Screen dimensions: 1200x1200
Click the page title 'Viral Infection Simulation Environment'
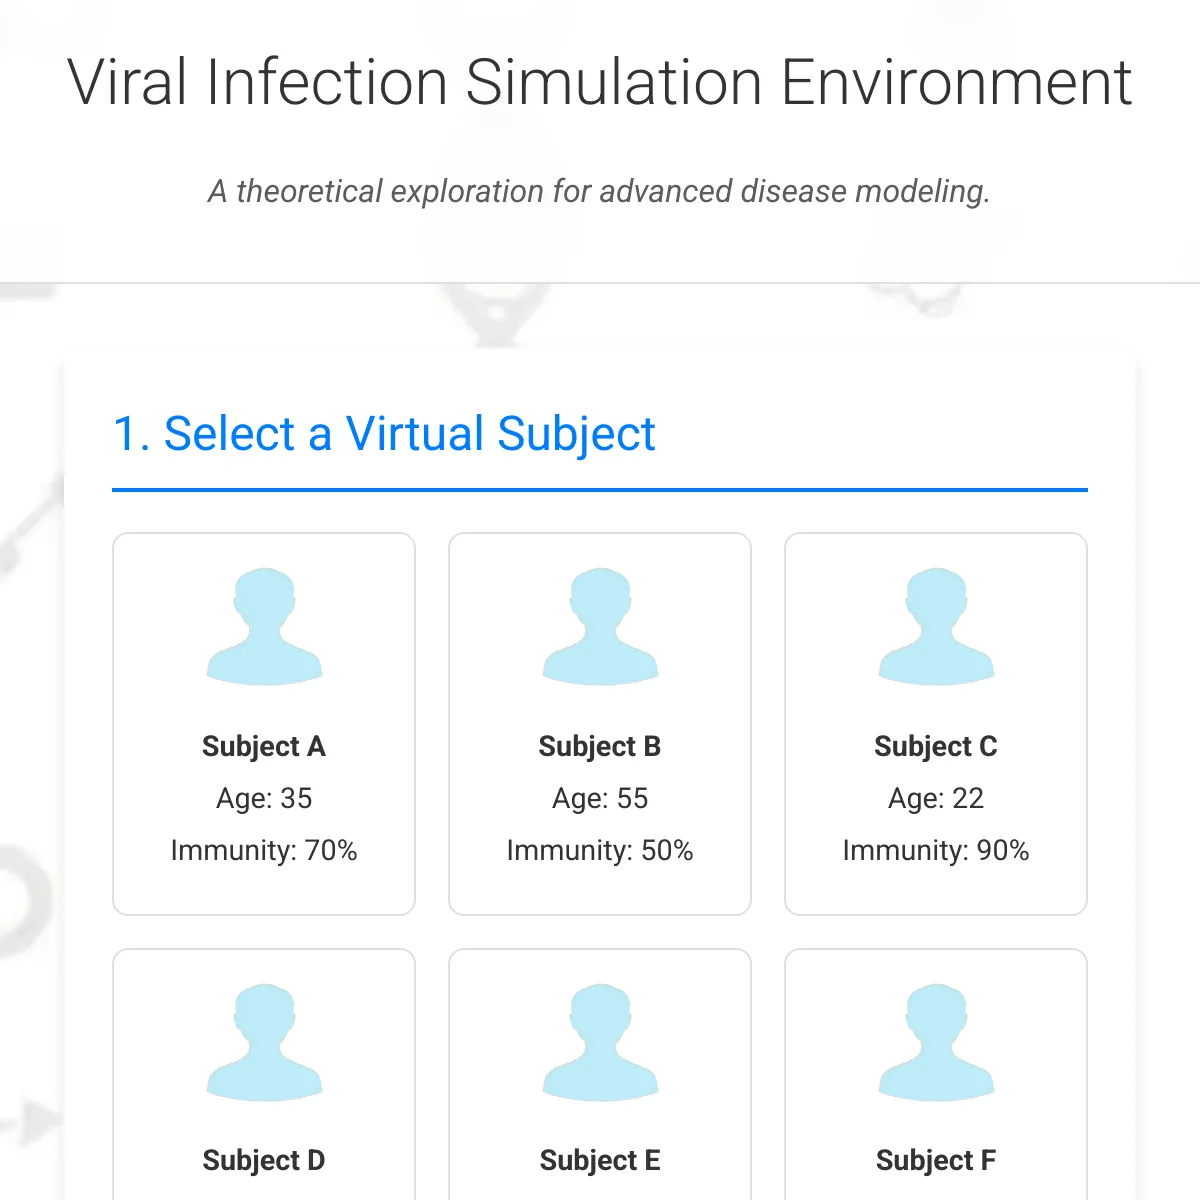[x=599, y=82]
